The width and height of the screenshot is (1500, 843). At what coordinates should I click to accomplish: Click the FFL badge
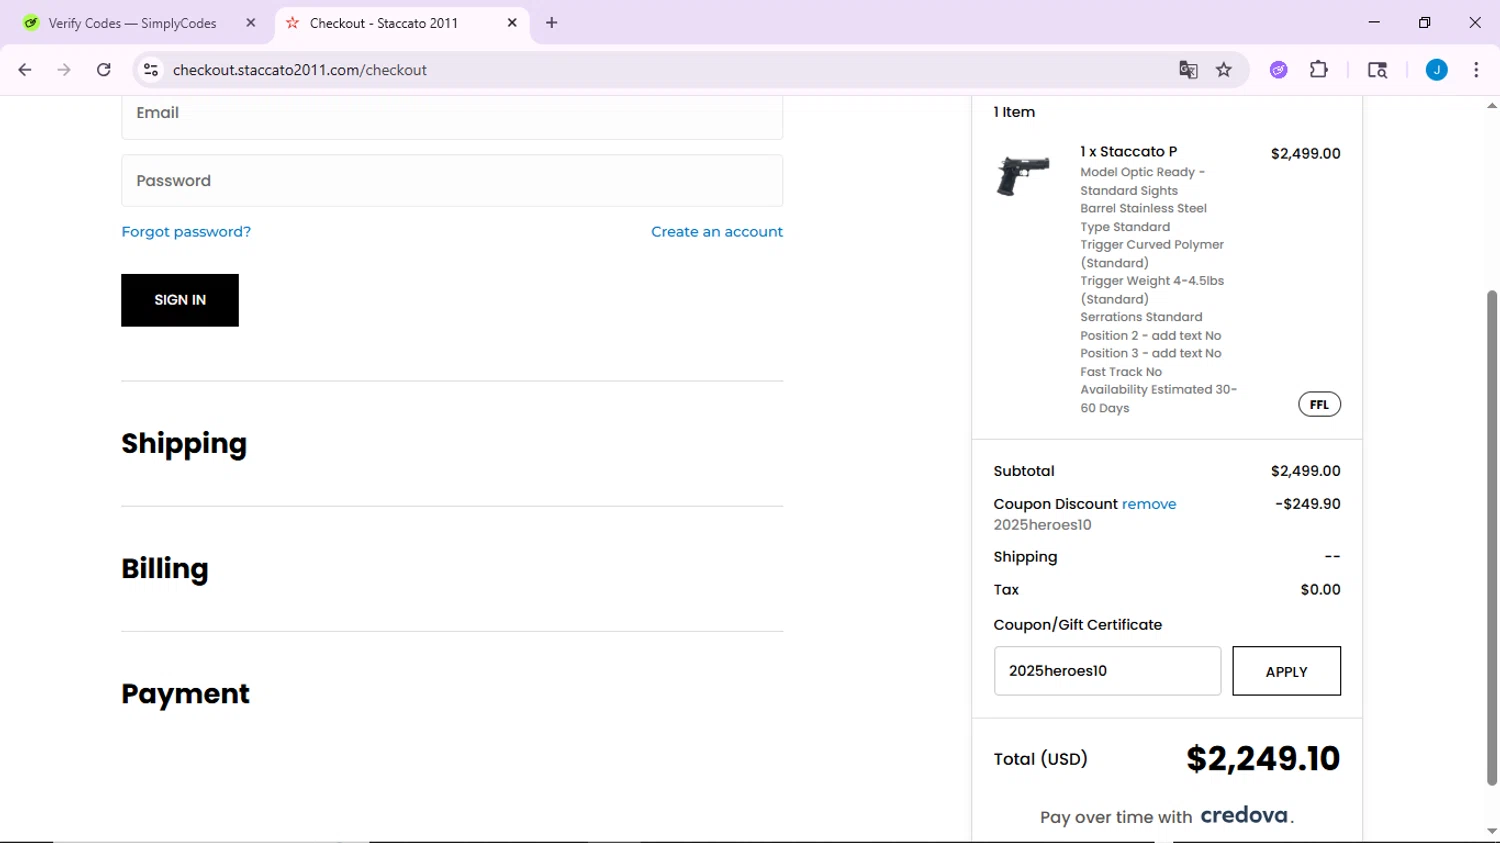pyautogui.click(x=1319, y=405)
